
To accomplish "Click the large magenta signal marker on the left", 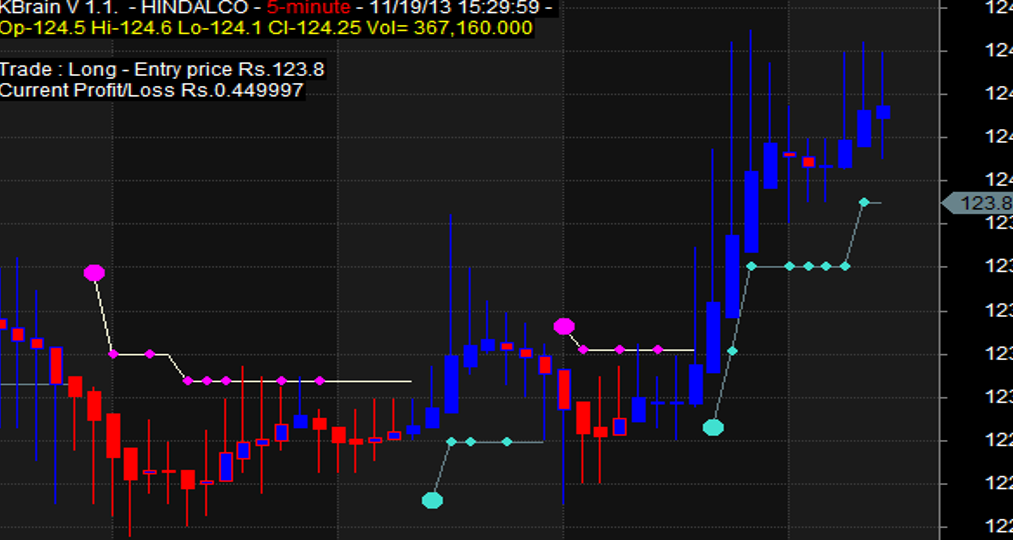I will [94, 273].
